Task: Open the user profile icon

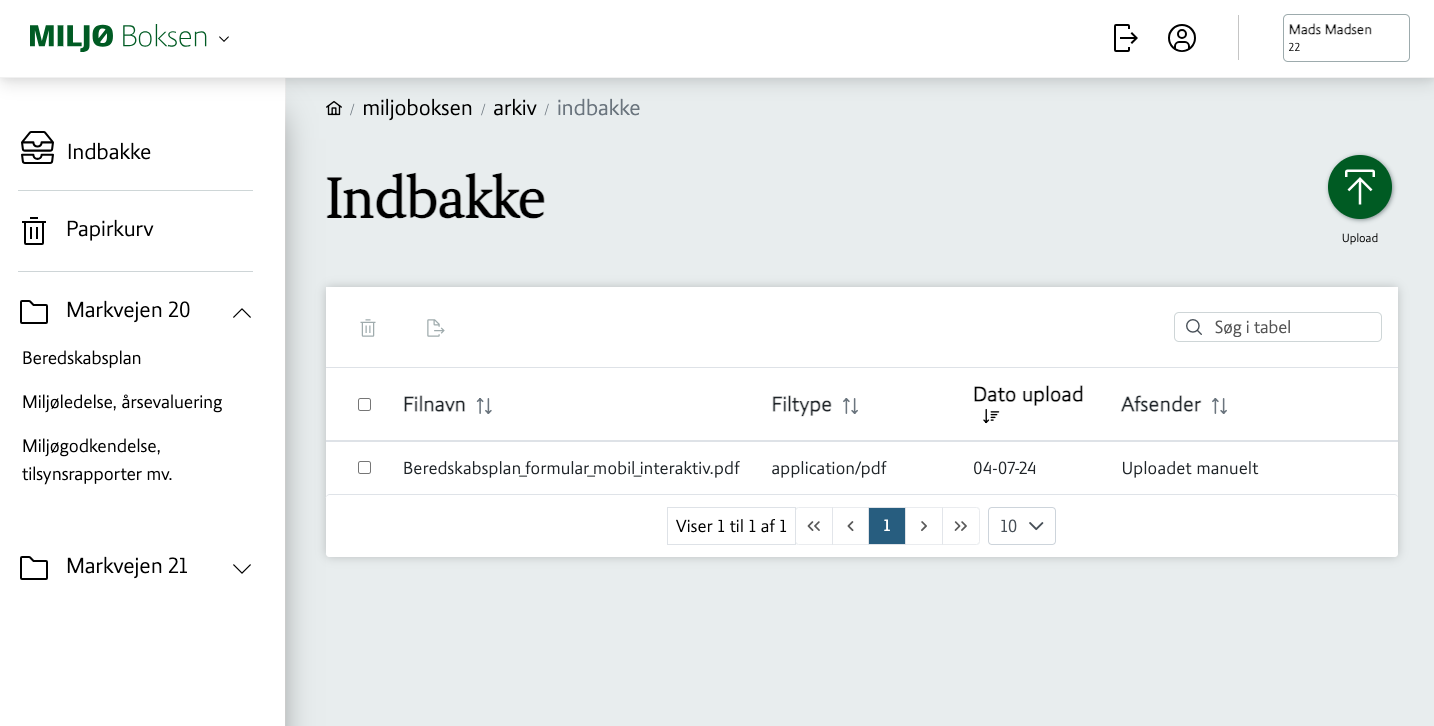Action: tap(1182, 38)
